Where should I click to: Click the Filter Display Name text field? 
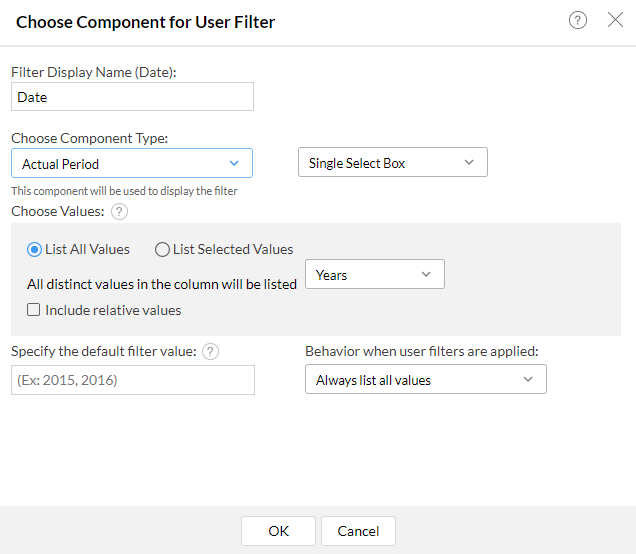132,97
